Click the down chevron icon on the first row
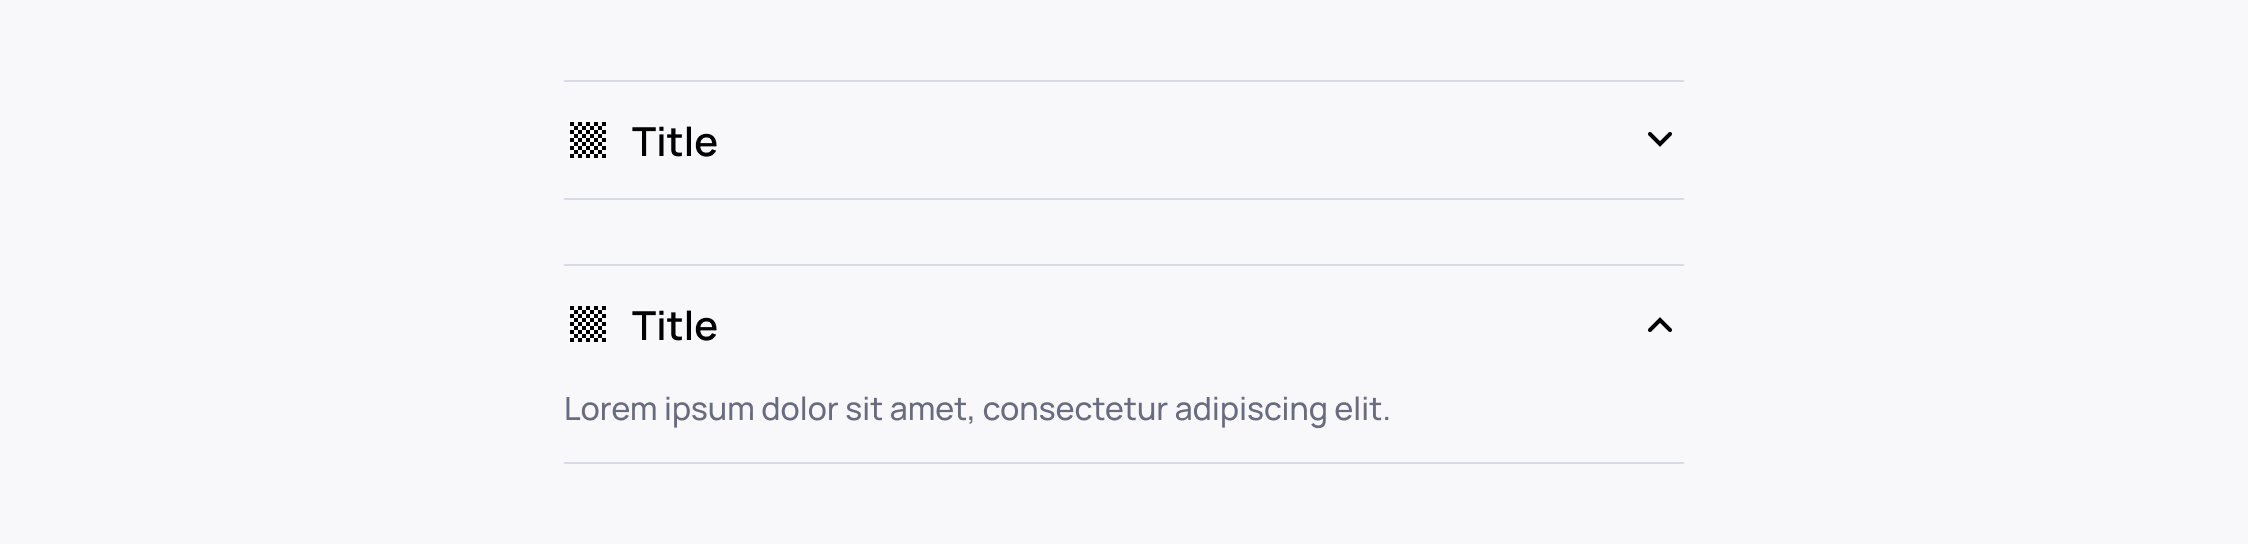 pyautogui.click(x=1659, y=139)
